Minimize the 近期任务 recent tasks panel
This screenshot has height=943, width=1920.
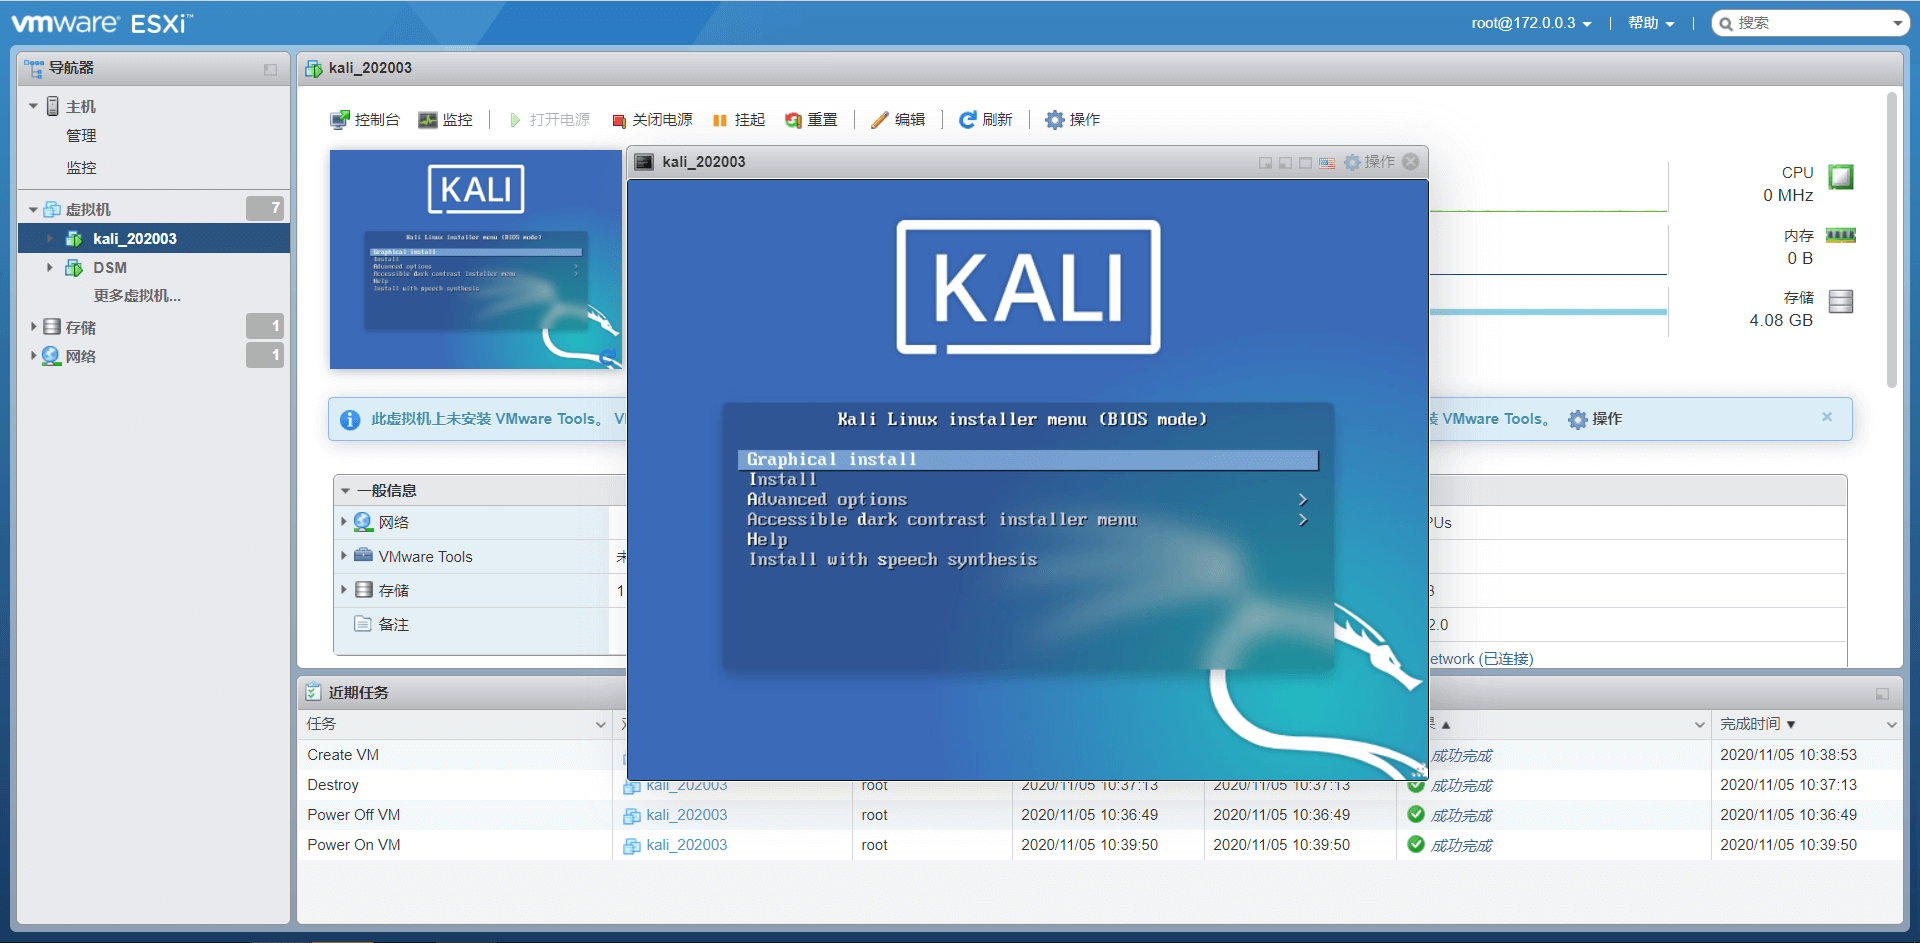pyautogui.click(x=1882, y=693)
